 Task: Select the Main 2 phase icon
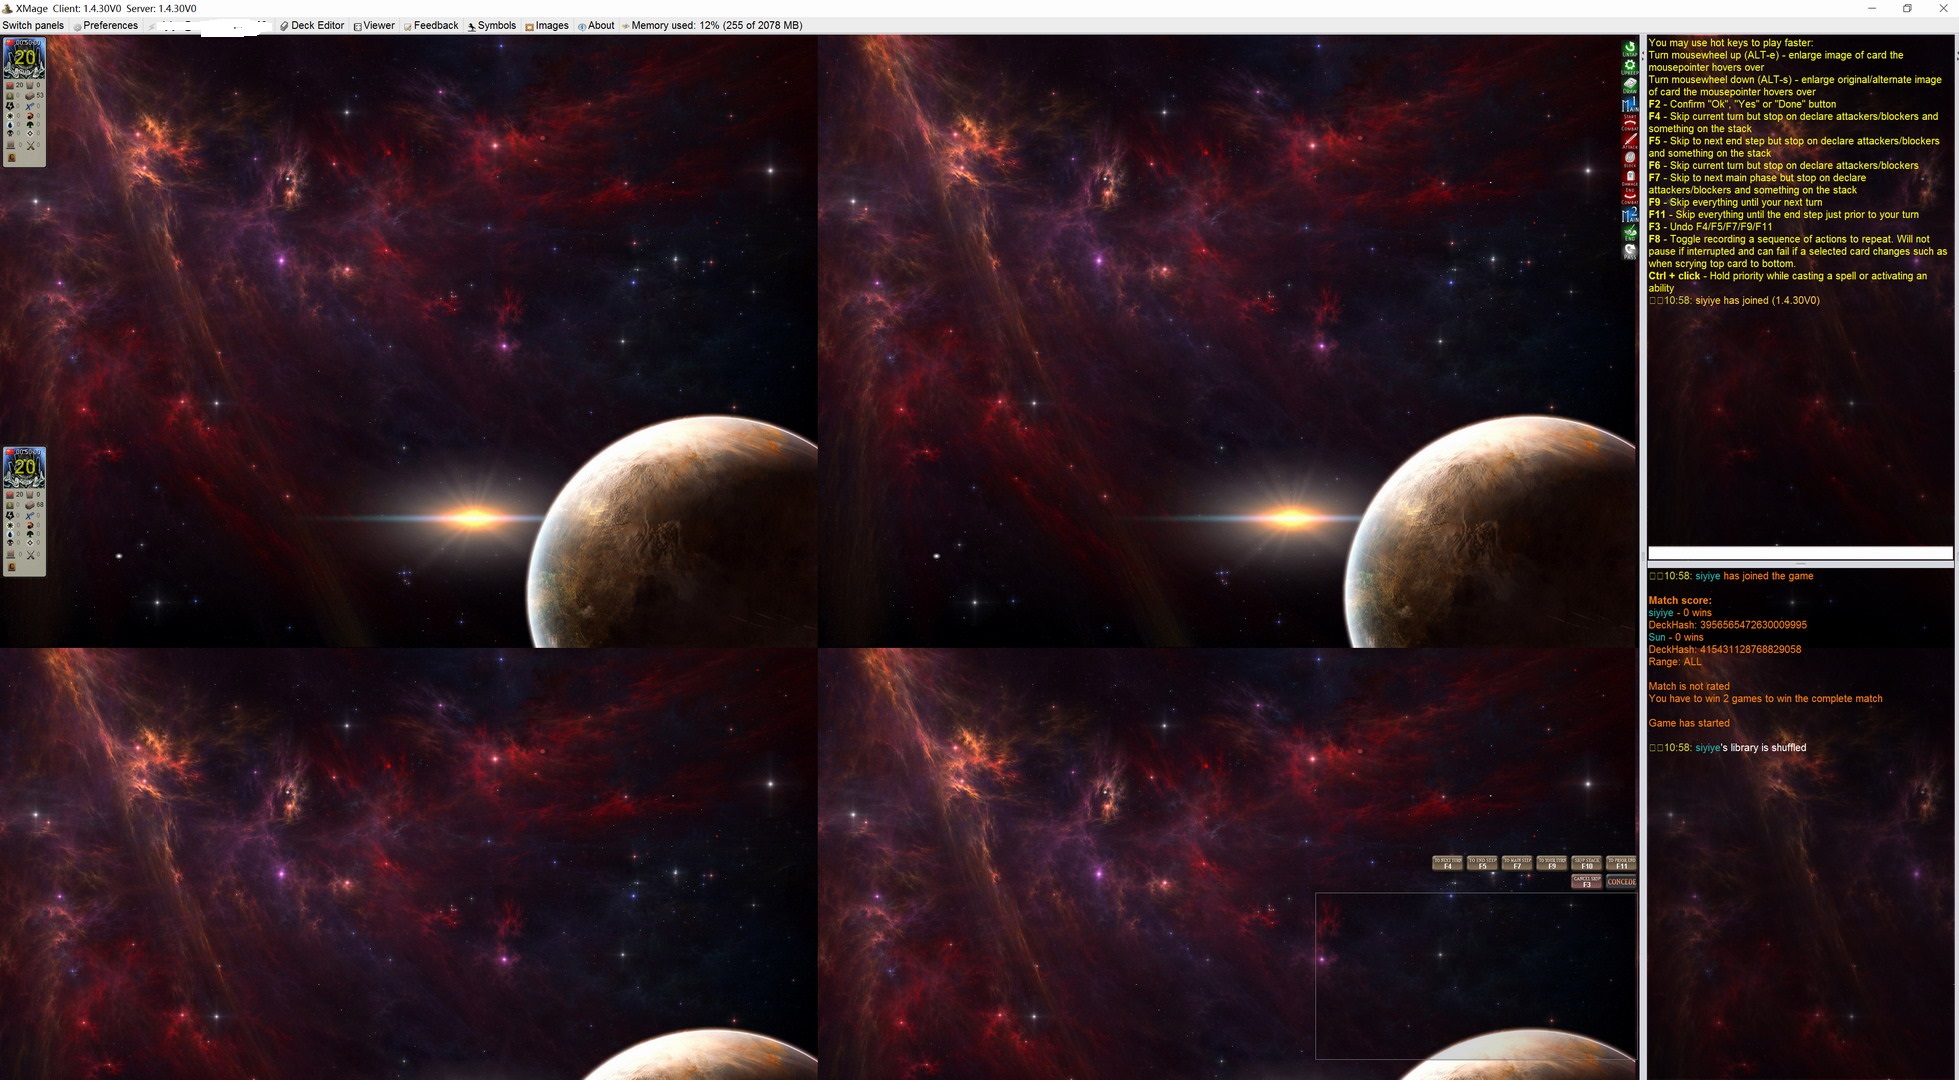(x=1630, y=215)
